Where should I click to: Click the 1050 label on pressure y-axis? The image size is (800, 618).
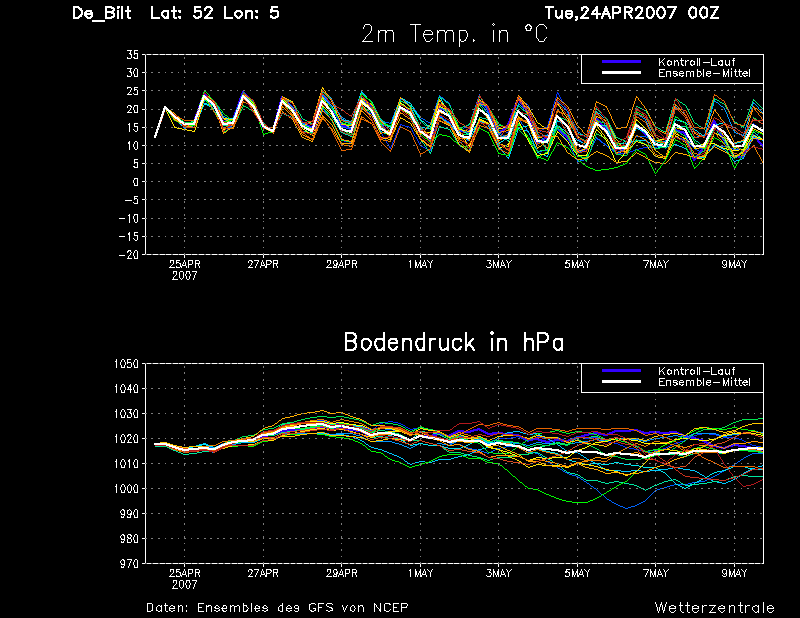127,364
